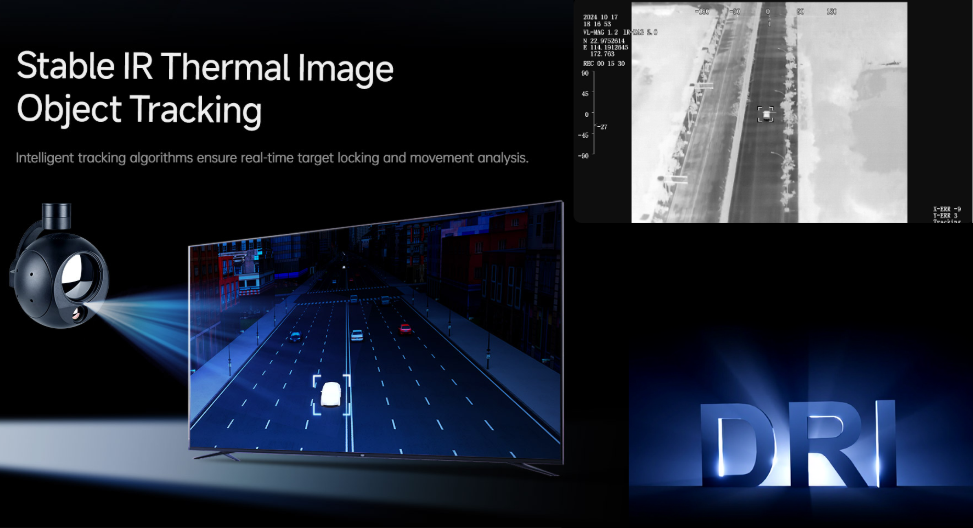Click the X-ERR tracking status readout

click(x=945, y=208)
